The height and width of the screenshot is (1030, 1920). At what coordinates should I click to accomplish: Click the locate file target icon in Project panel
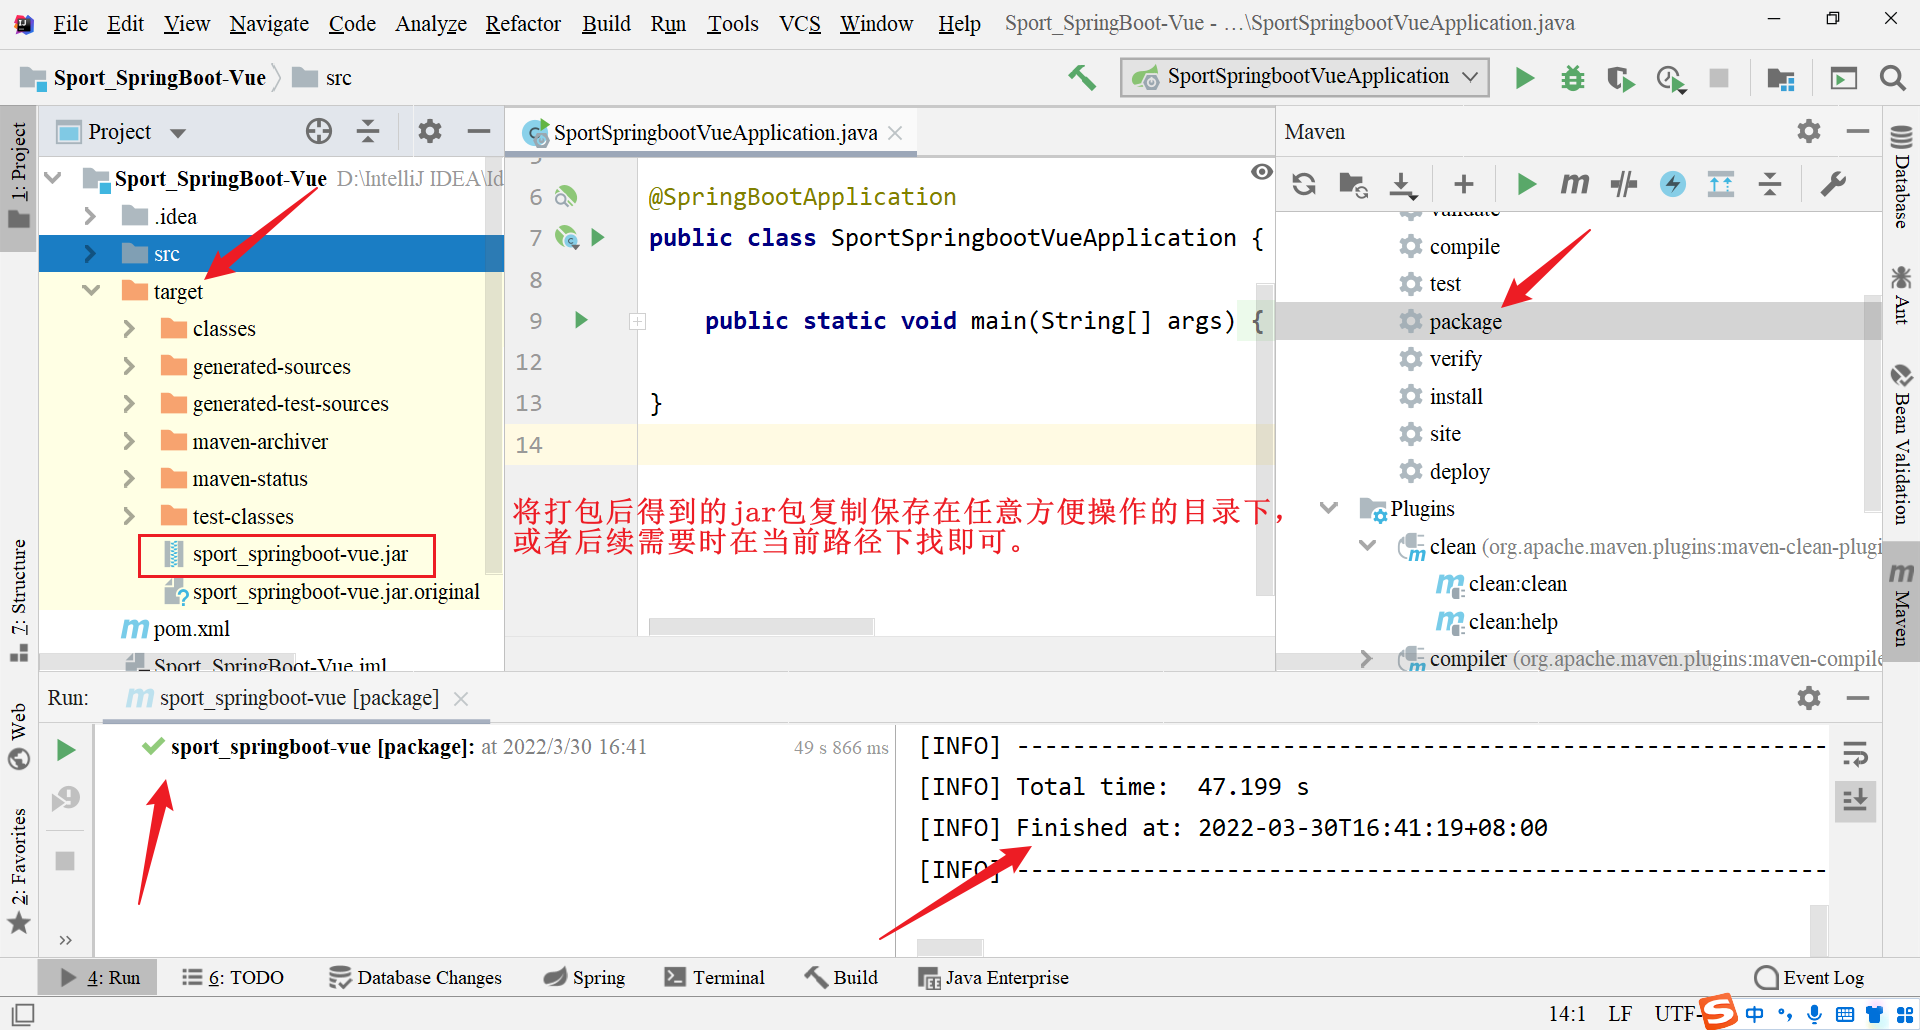click(319, 131)
